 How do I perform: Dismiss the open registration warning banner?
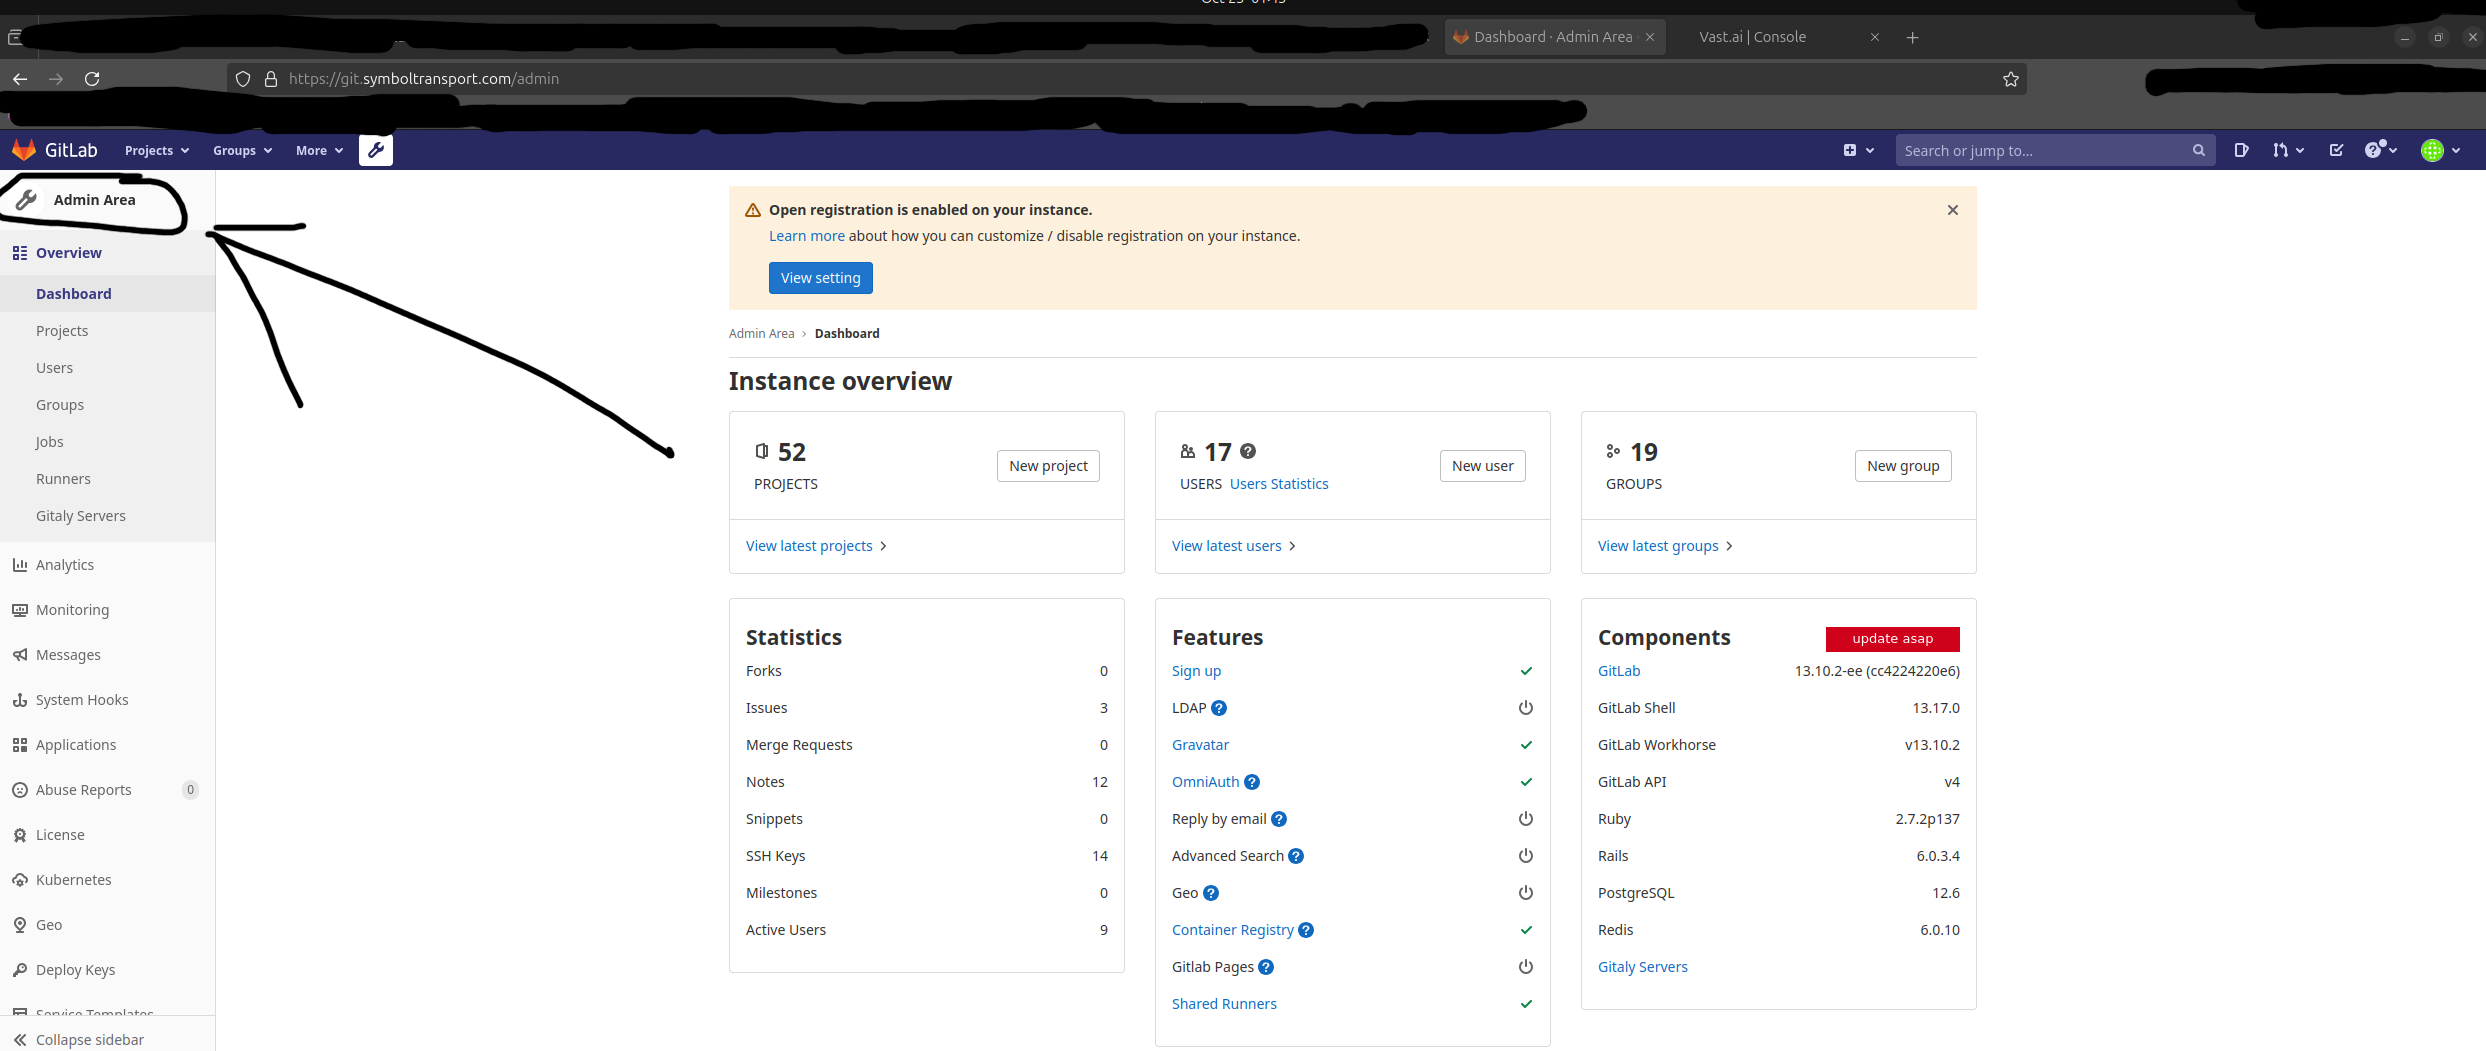[1952, 210]
